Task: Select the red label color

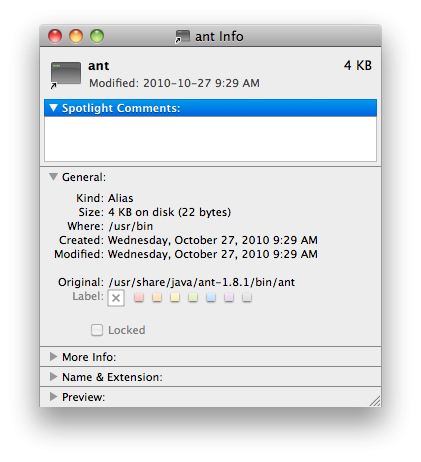Action: [x=139, y=297]
